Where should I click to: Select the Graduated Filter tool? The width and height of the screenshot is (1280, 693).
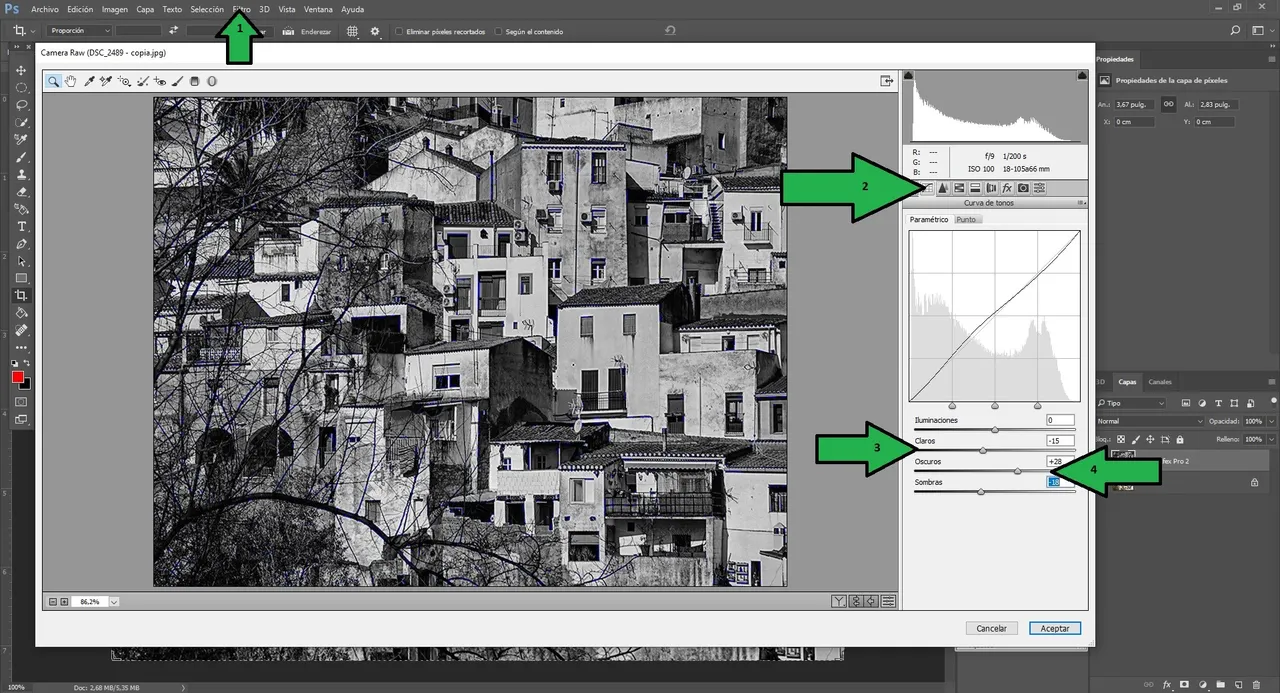[195, 81]
